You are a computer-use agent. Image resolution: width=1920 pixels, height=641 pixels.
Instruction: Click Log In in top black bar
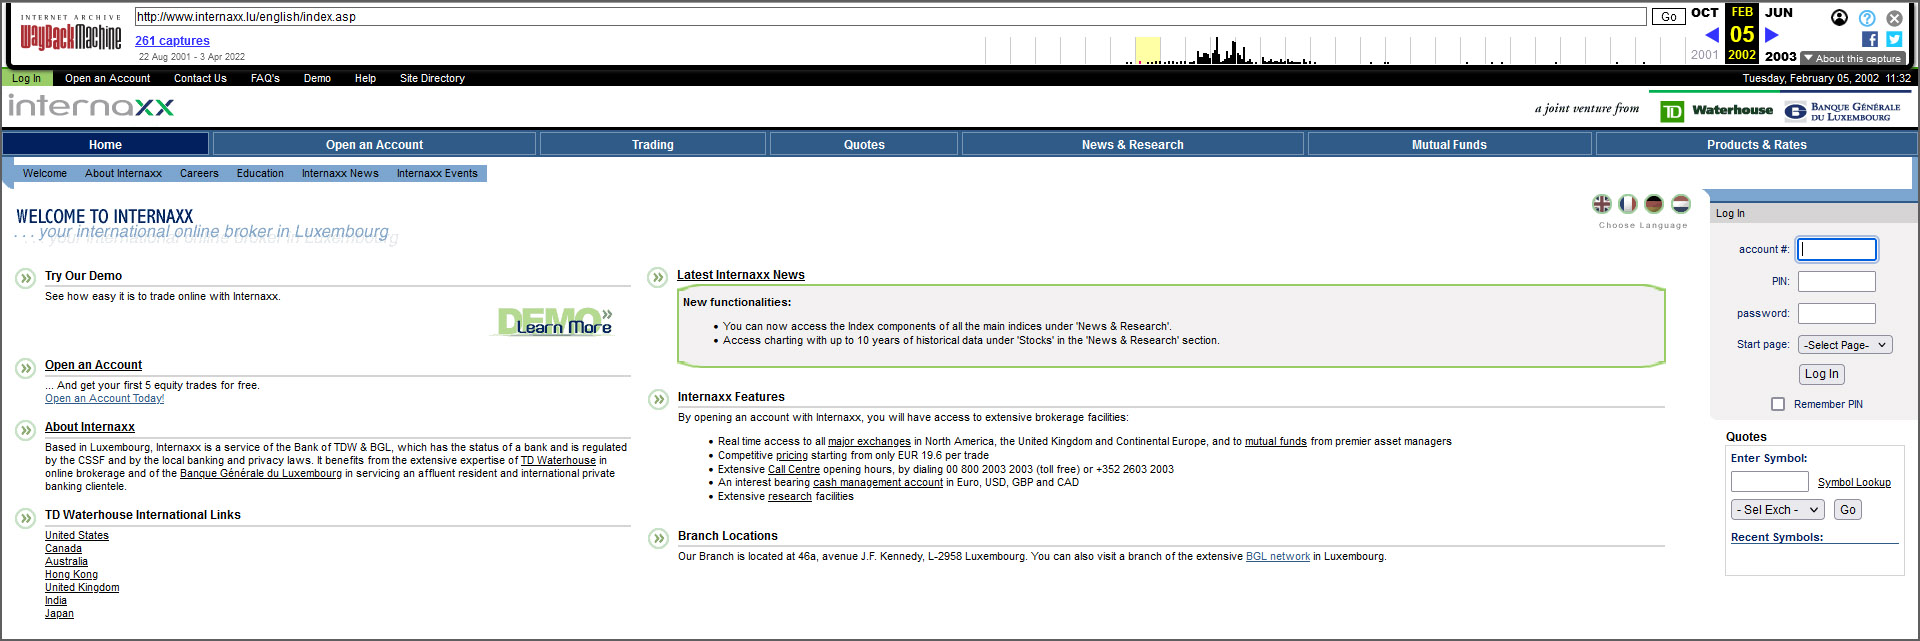point(27,78)
